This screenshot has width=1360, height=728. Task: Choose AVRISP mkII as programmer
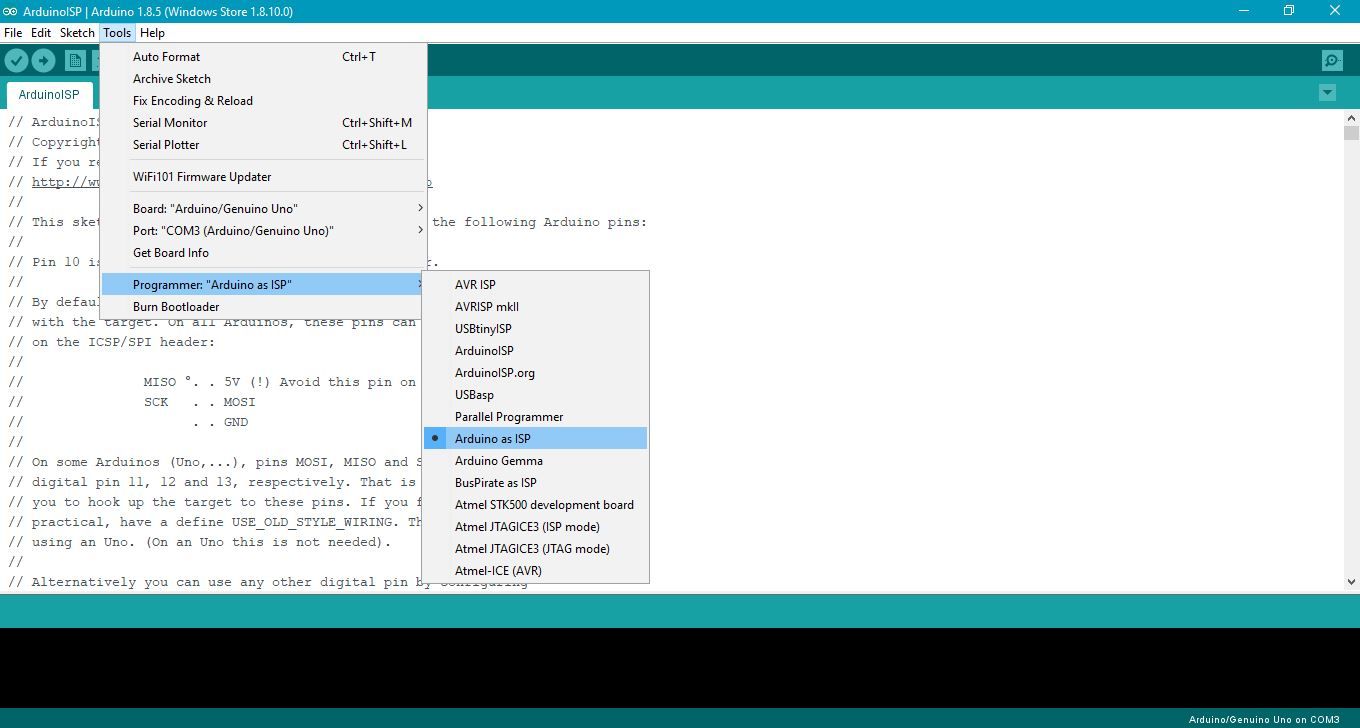(487, 306)
